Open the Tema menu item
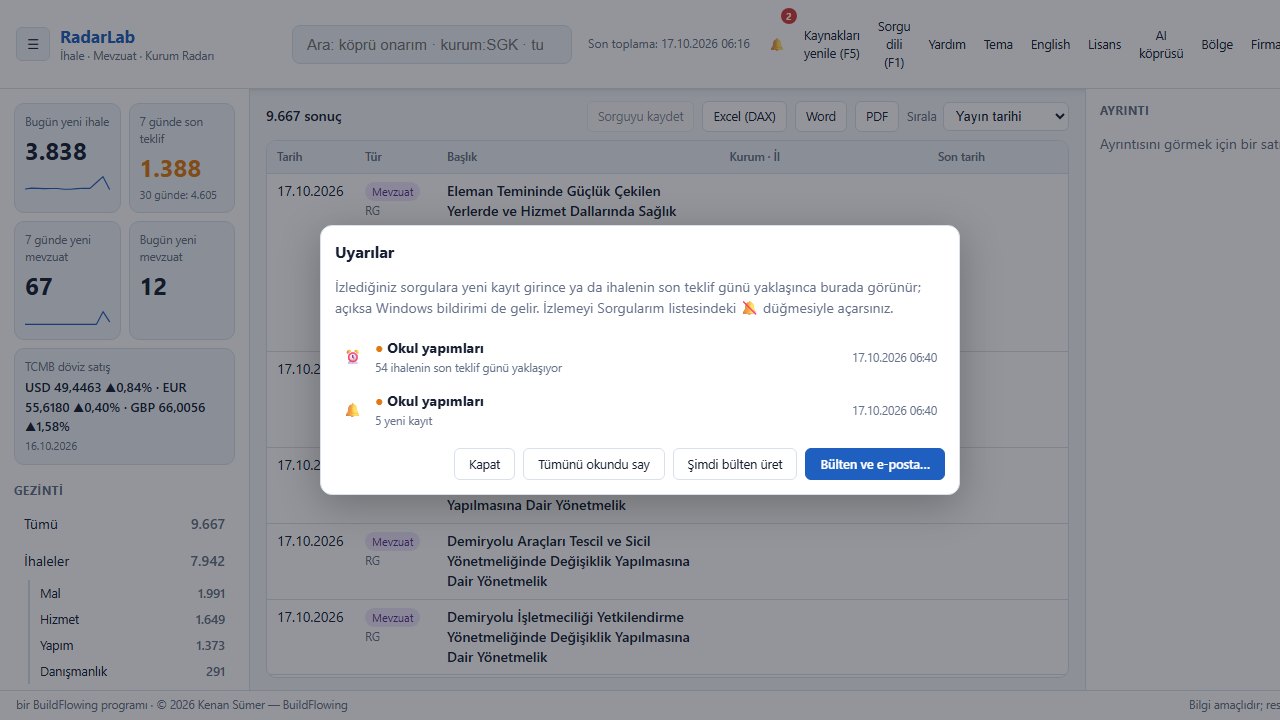Screen dimensions: 1280x720 [x=998, y=45]
